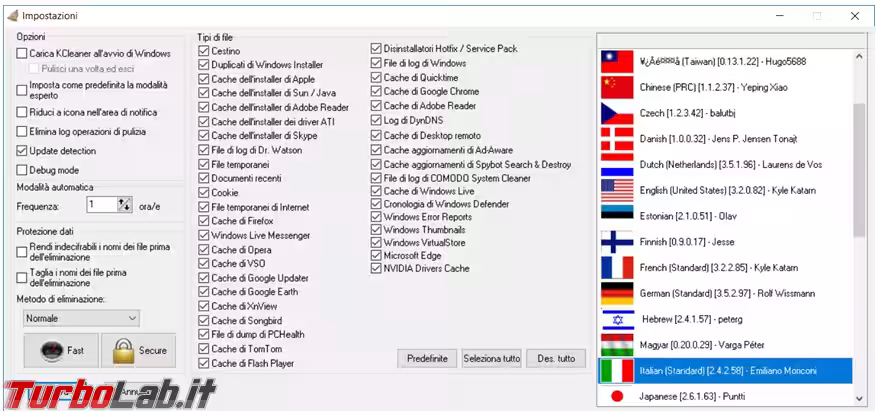This screenshot has width=876, height=412.
Task: Uncheck File di log di Windows
Action: [x=376, y=63]
